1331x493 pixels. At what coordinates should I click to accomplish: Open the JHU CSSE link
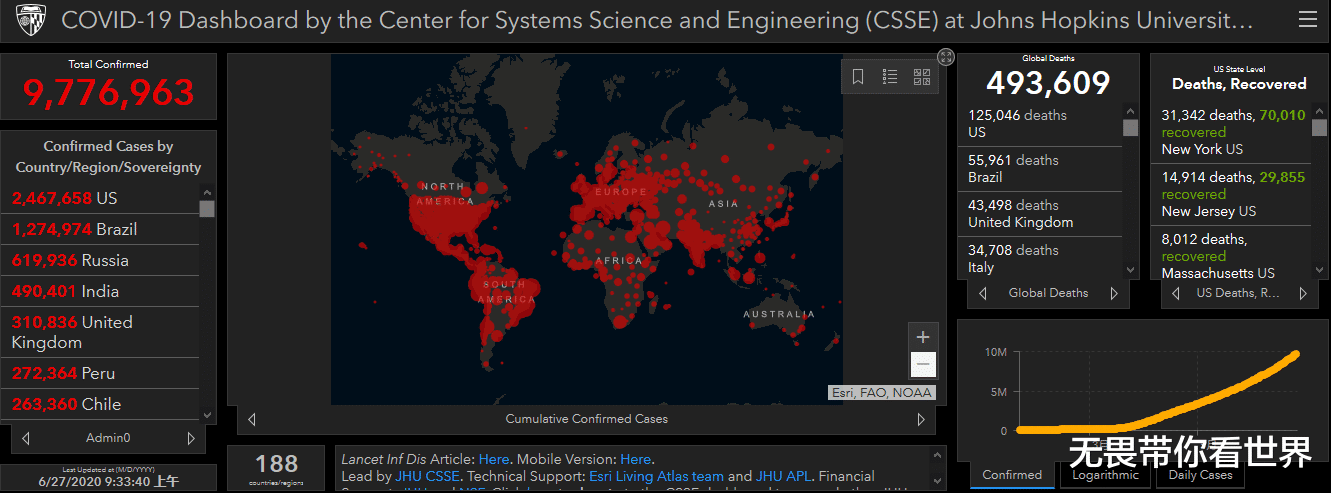coord(427,476)
